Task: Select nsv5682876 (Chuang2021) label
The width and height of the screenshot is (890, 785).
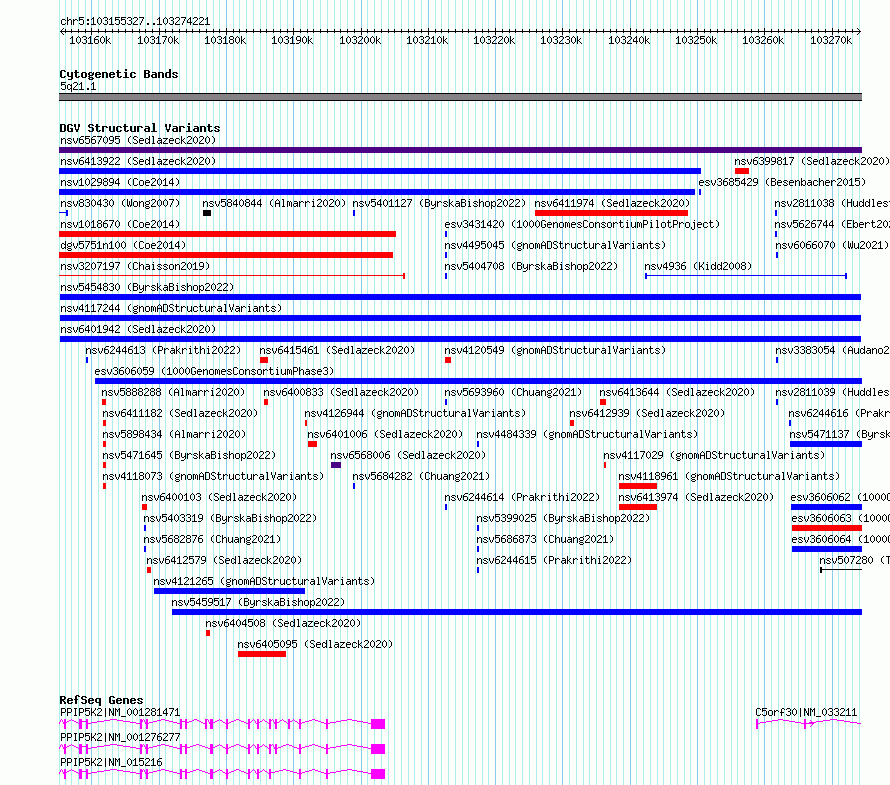Action: pyautogui.click(x=212, y=539)
